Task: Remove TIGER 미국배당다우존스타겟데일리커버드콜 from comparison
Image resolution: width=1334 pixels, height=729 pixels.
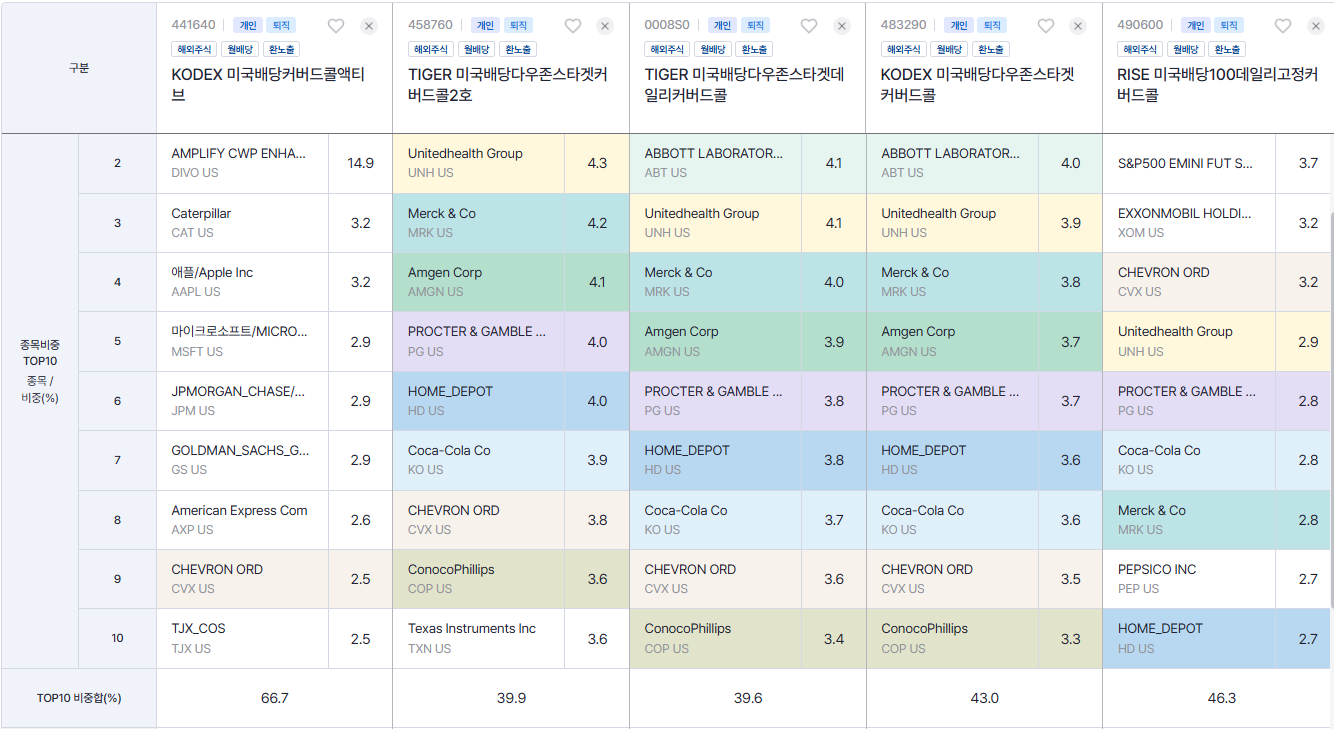Action: (842, 26)
